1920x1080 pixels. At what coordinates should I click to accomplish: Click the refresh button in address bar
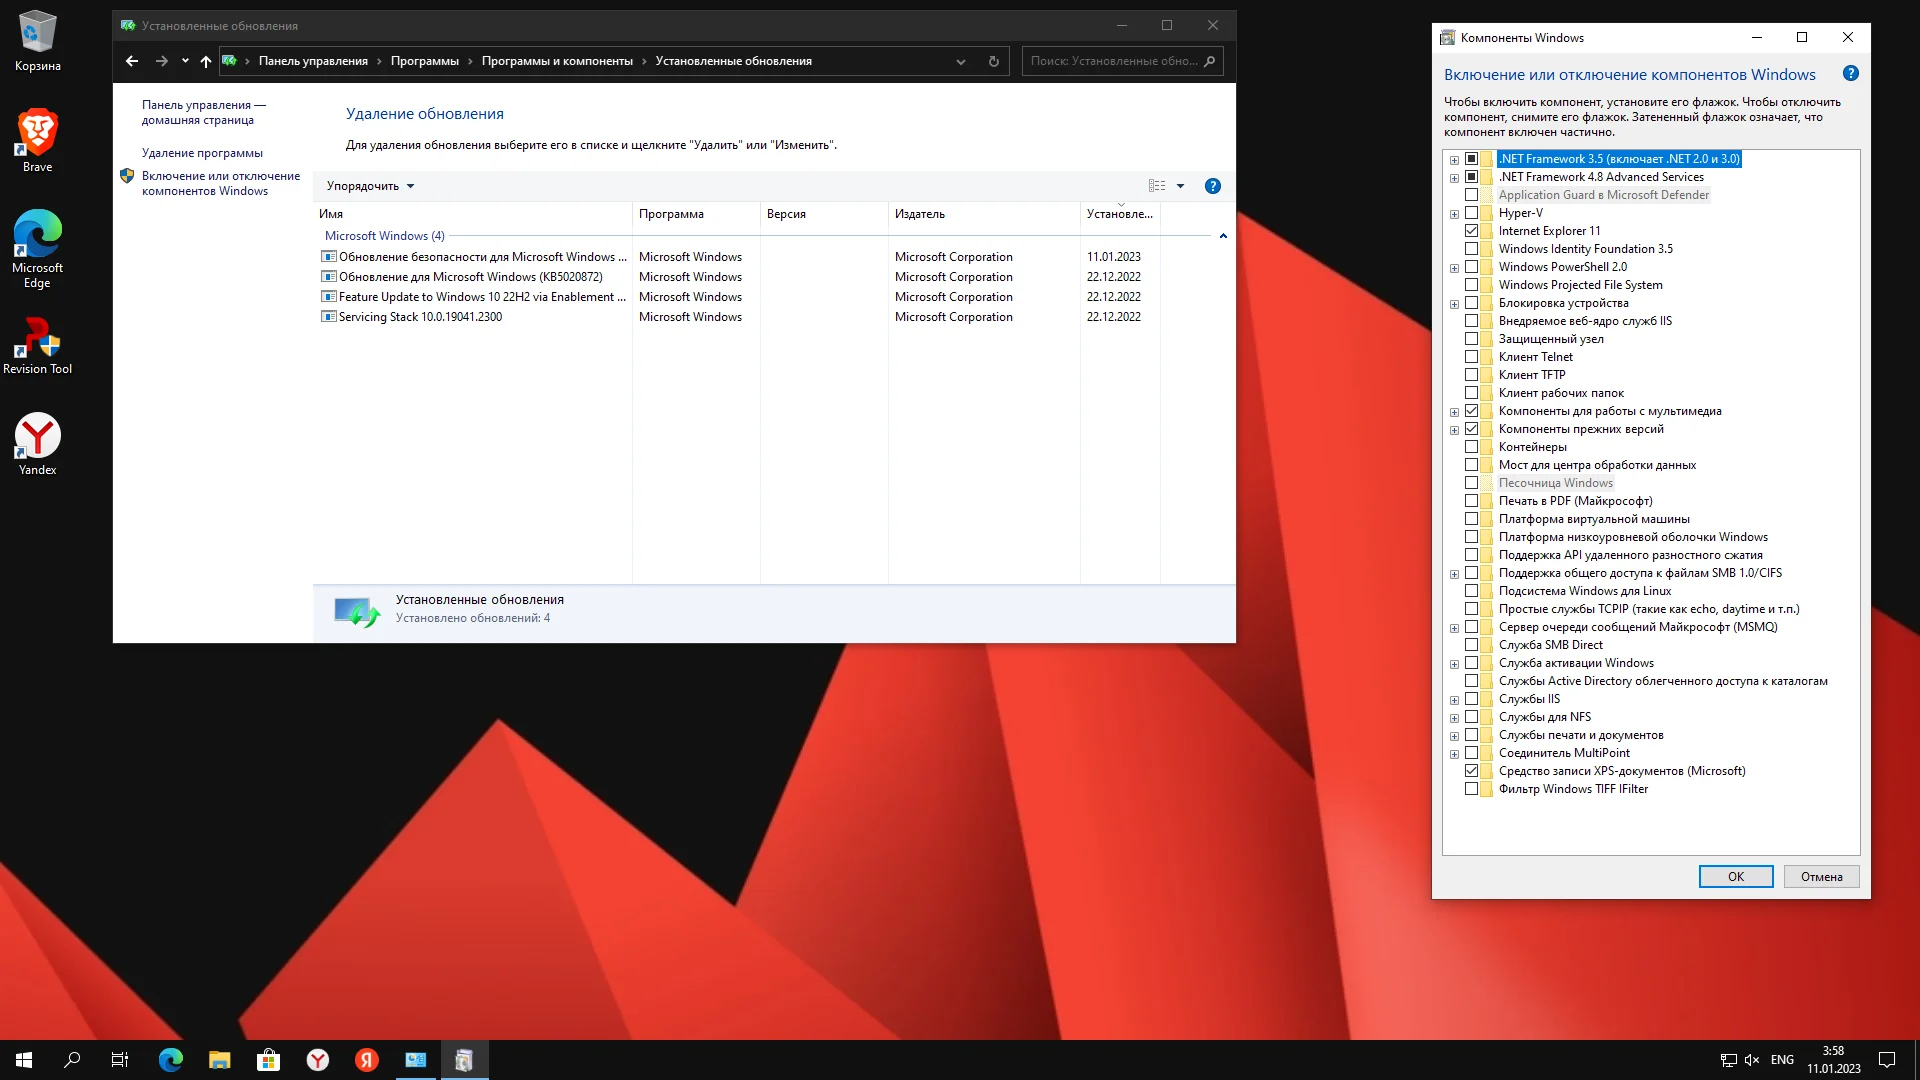pos(993,61)
